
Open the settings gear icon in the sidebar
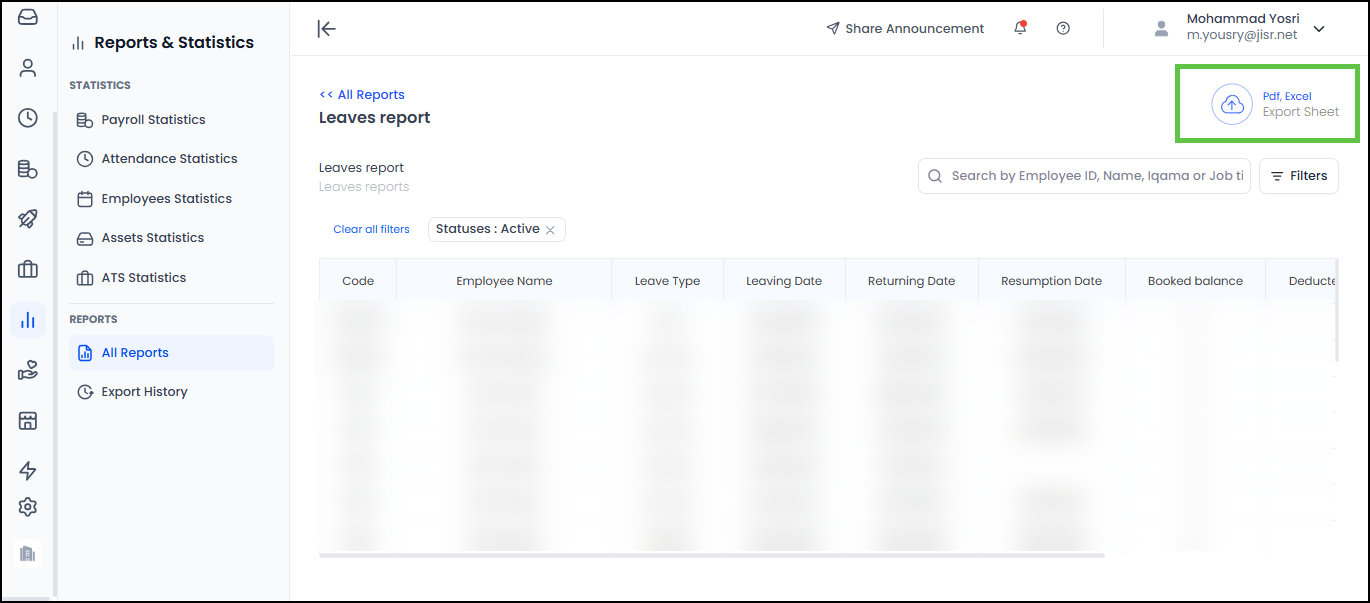coord(27,507)
